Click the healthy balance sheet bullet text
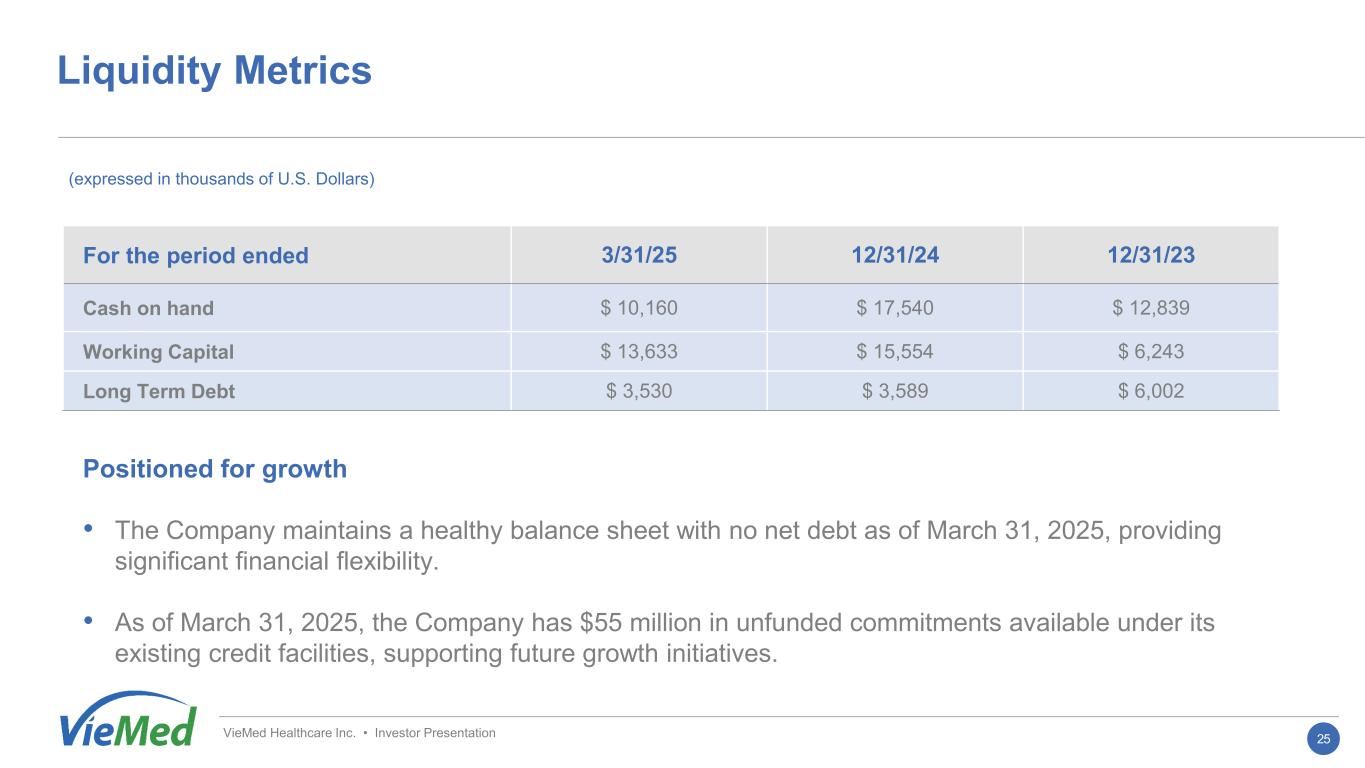 667,545
